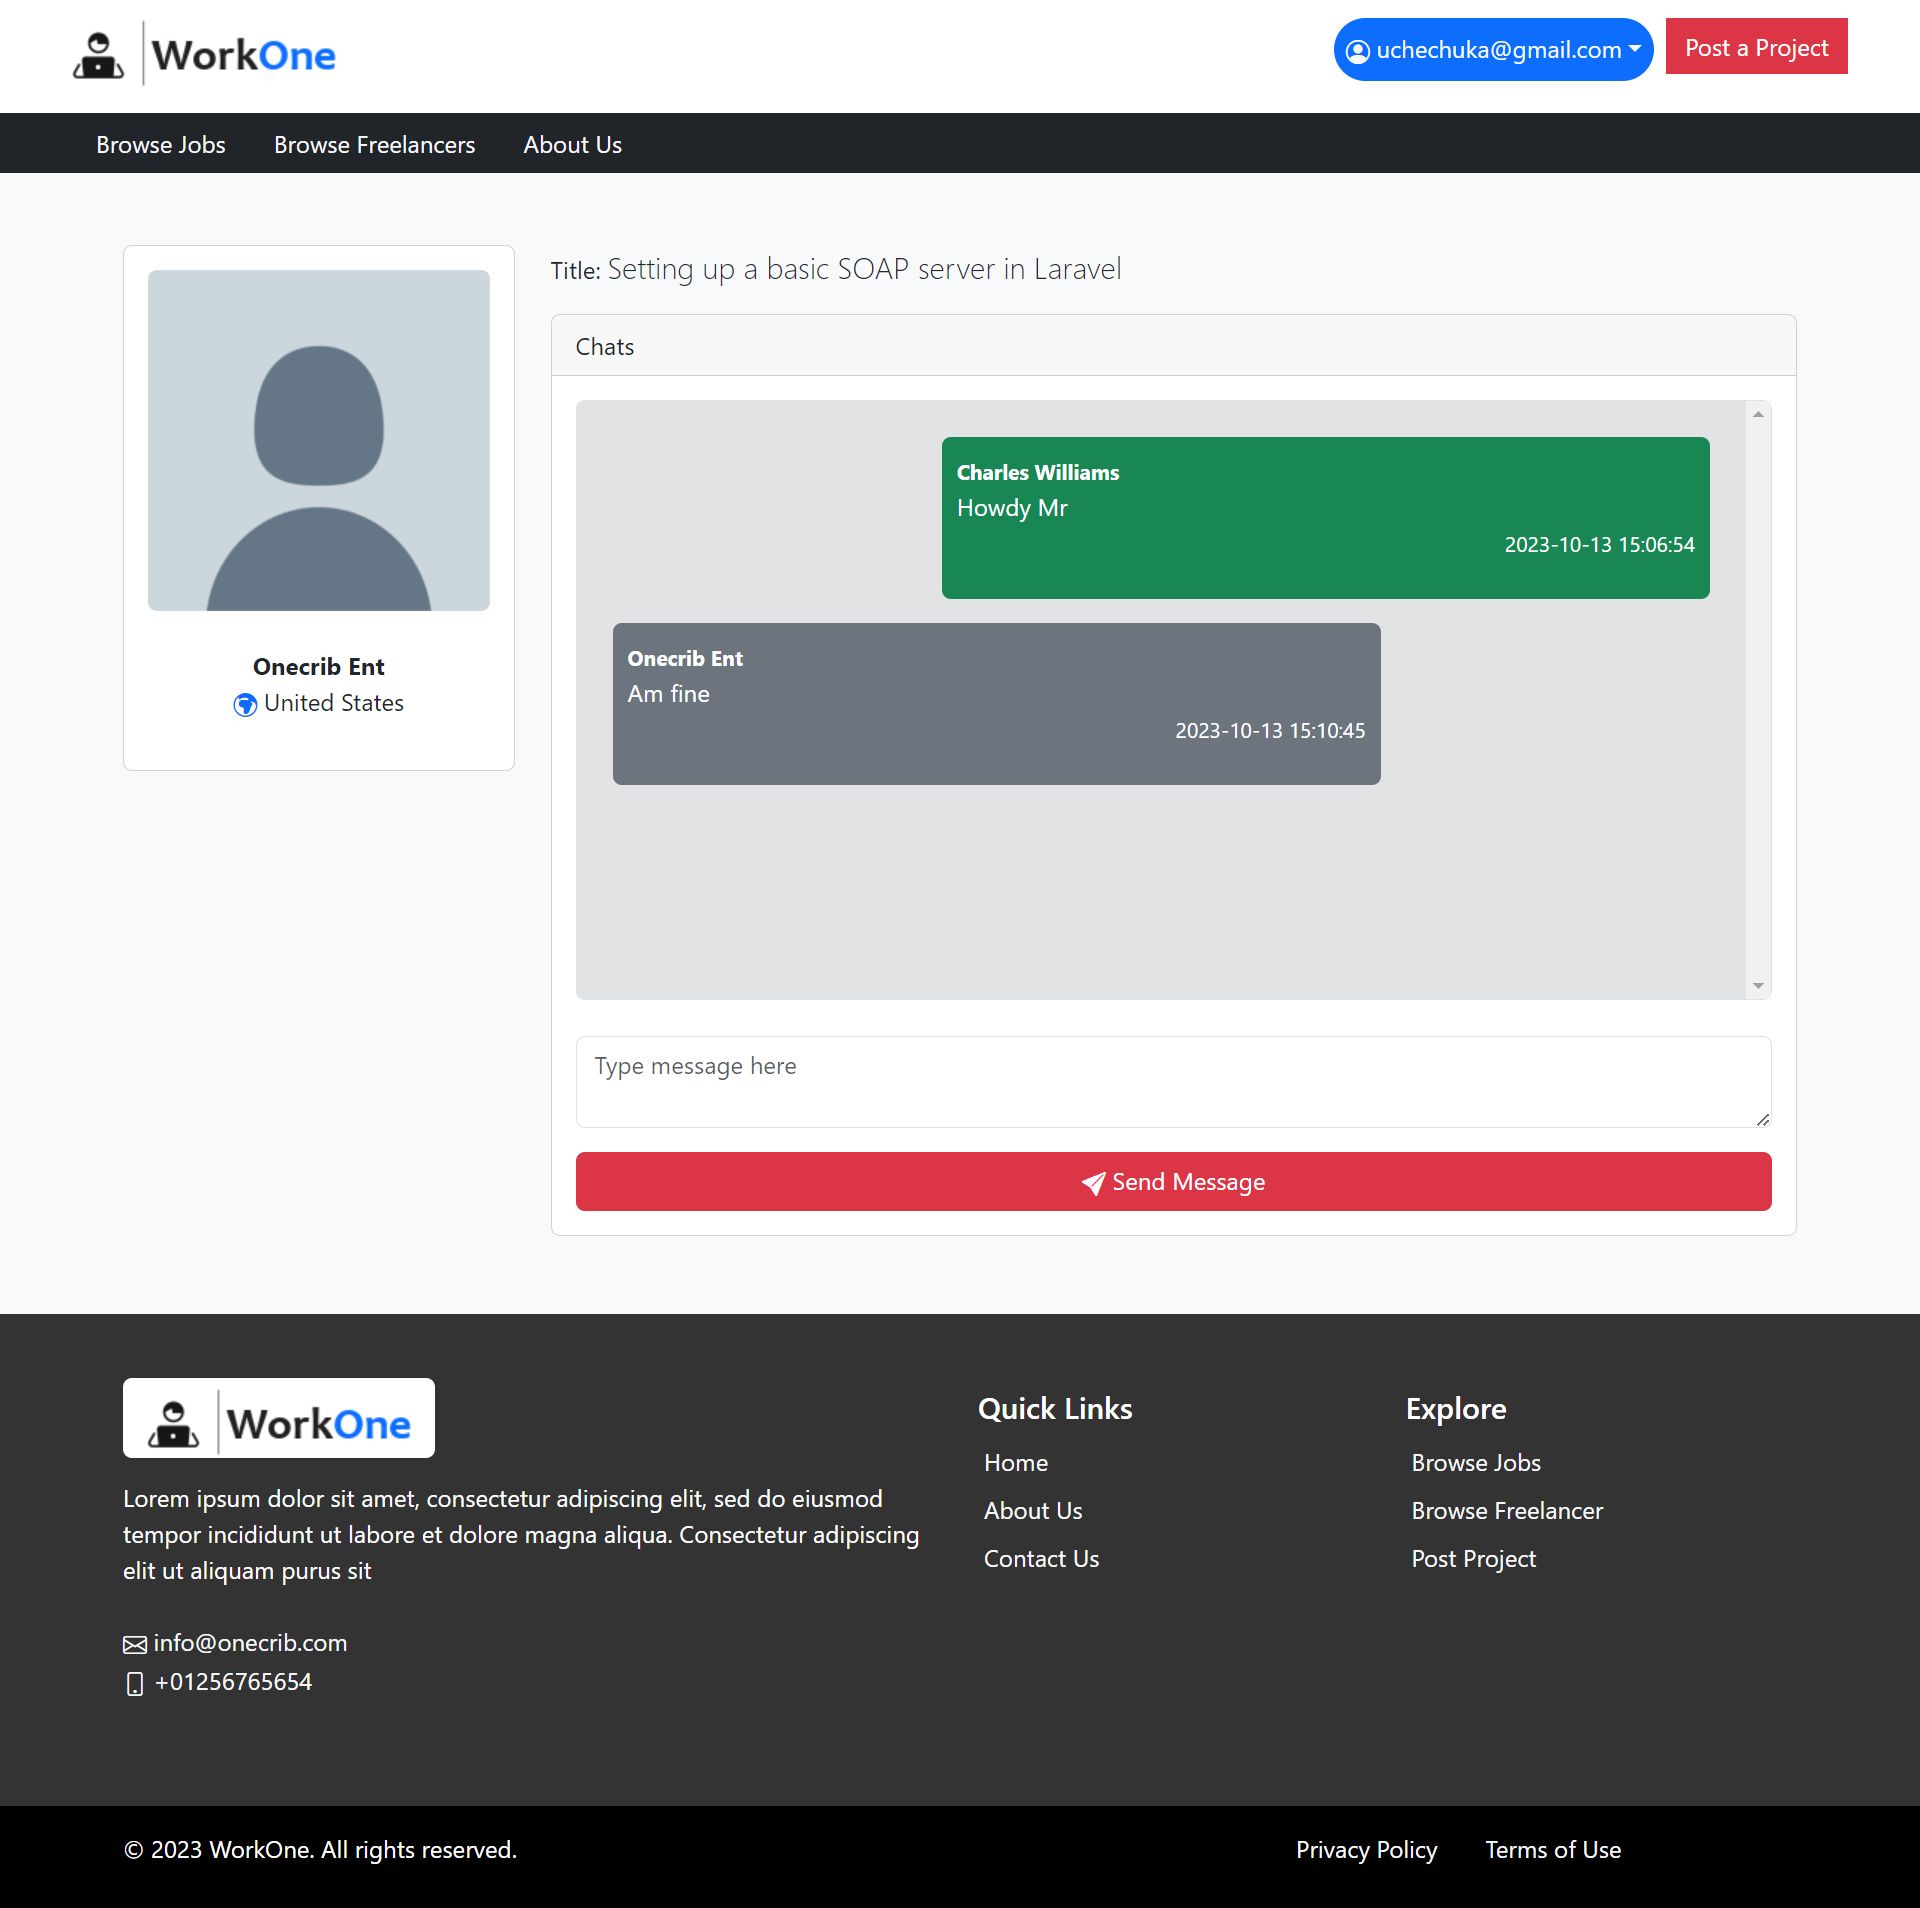This screenshot has width=1920, height=1908.
Task: Click the globe icon beside United States
Action: (x=245, y=705)
